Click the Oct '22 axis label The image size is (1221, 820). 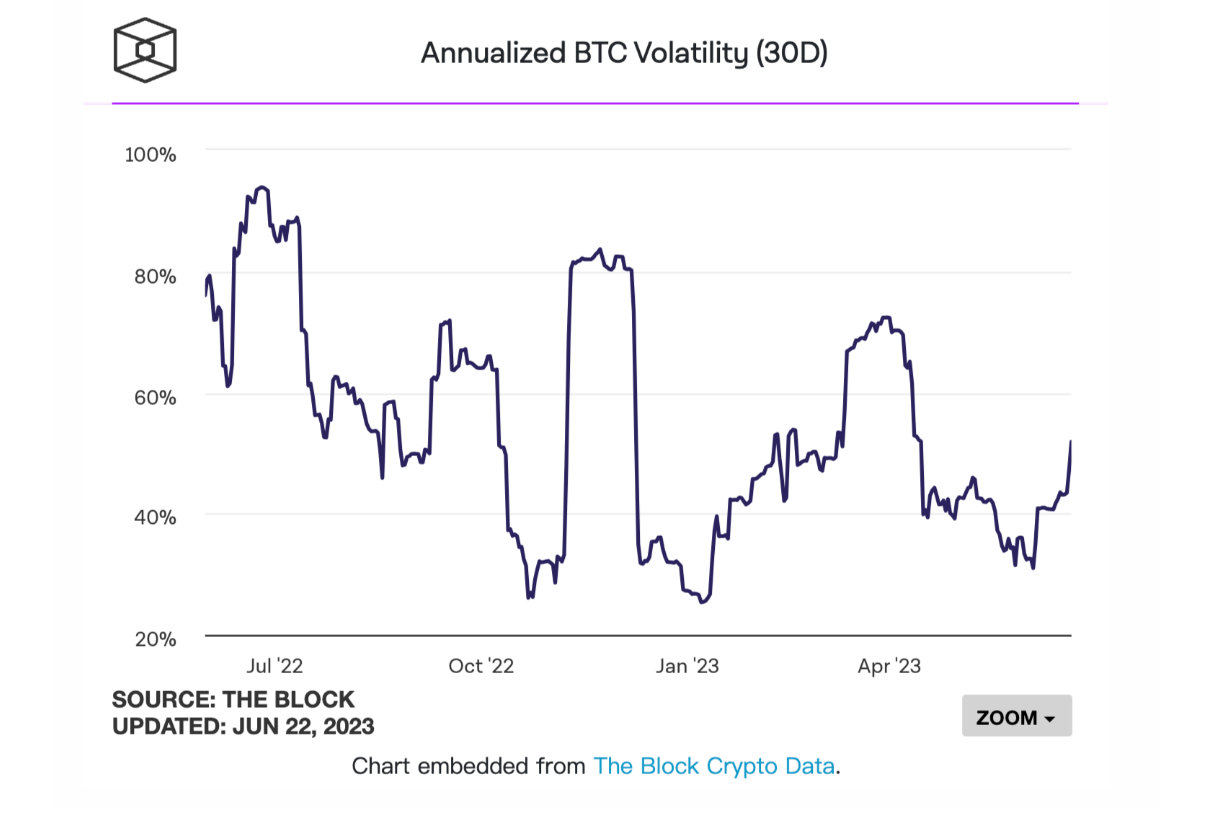click(481, 665)
